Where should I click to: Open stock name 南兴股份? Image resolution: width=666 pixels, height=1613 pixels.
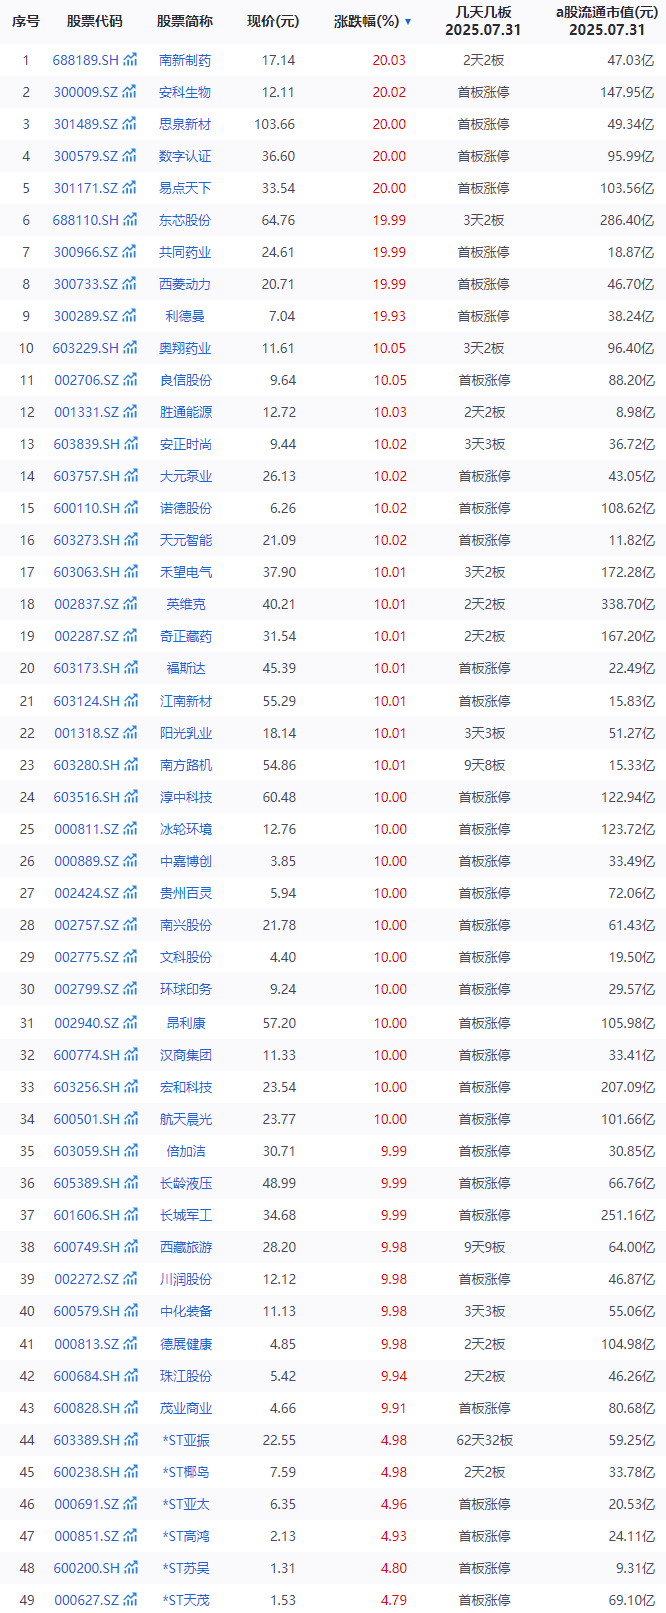coord(185,925)
